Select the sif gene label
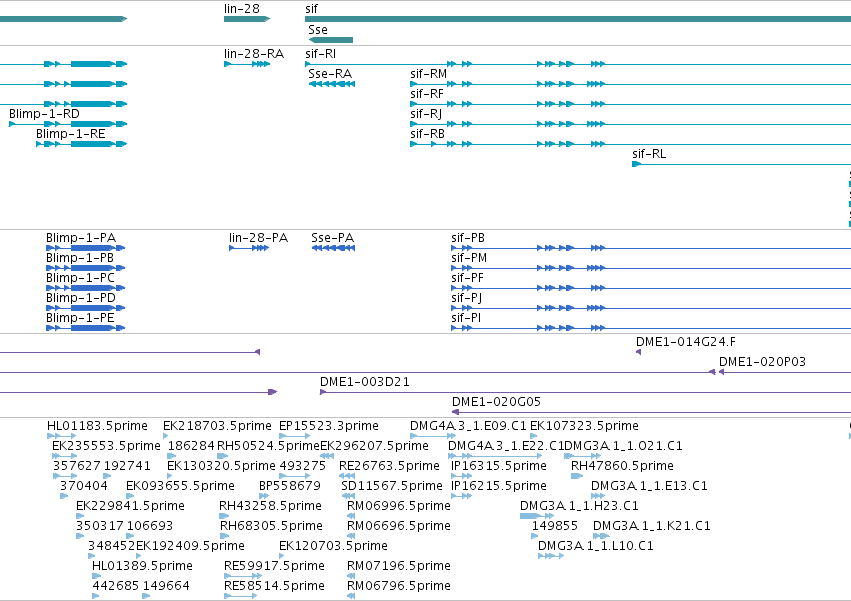This screenshot has height=601, width=851. click(311, 9)
